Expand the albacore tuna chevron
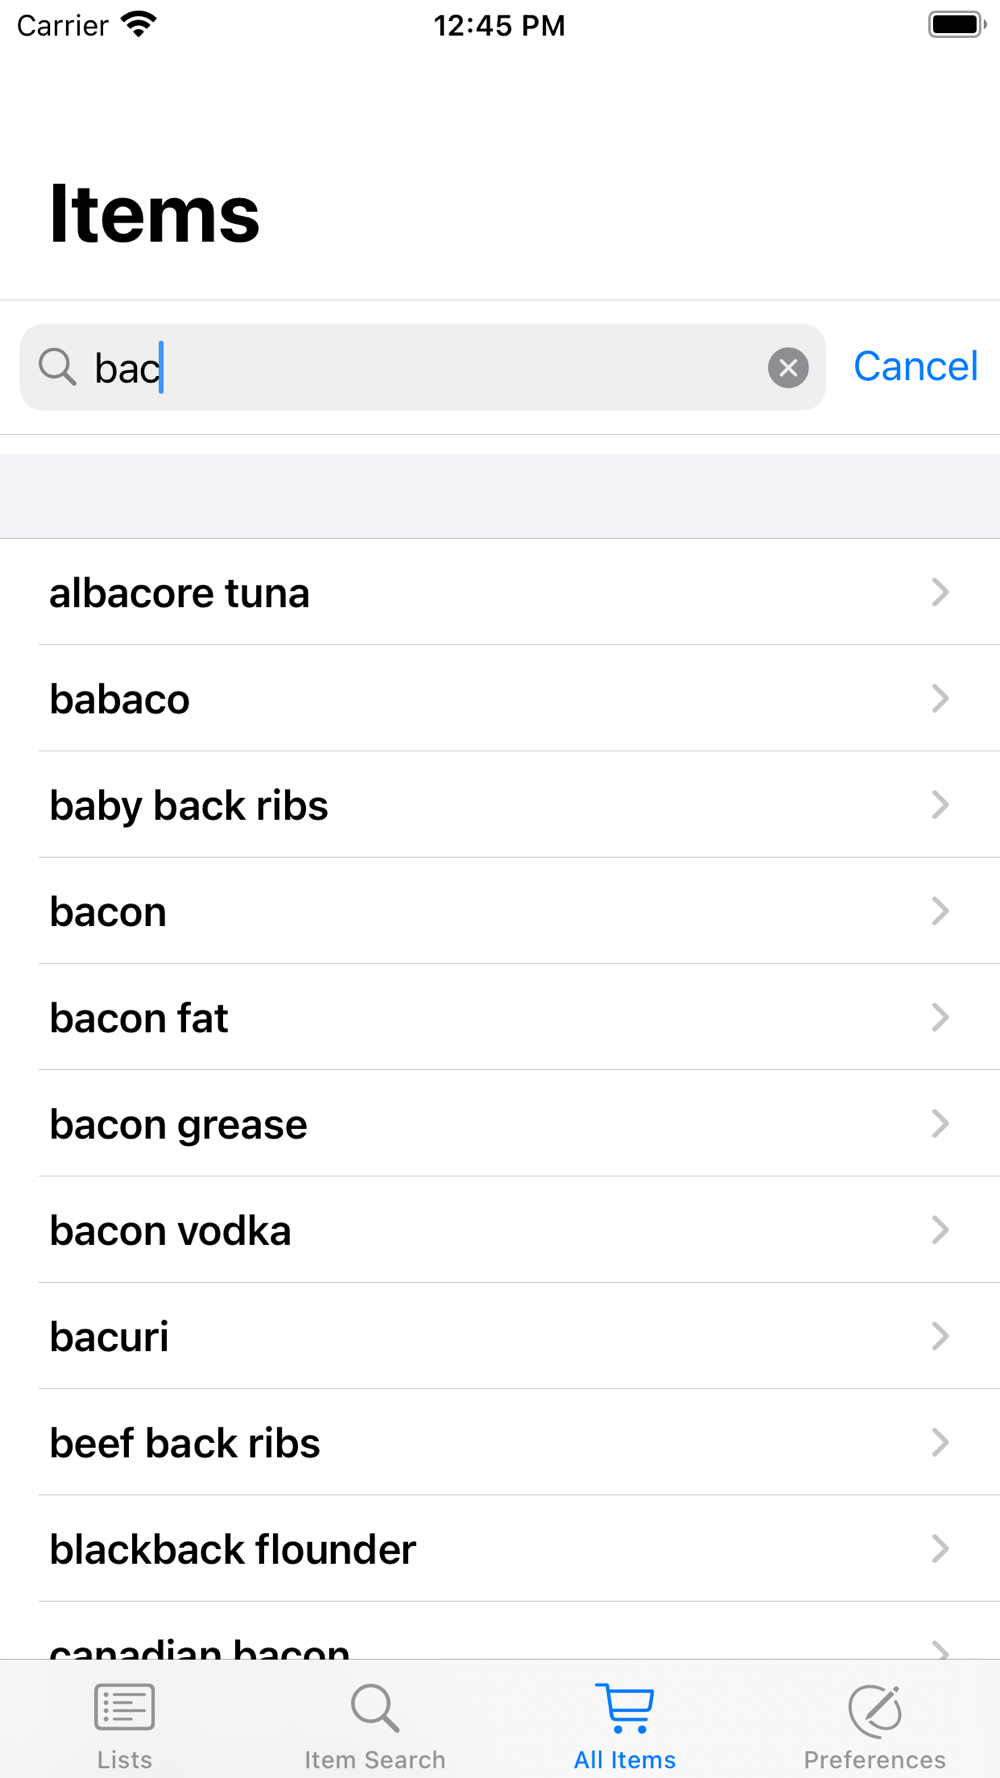The height and width of the screenshot is (1778, 1000). (940, 592)
